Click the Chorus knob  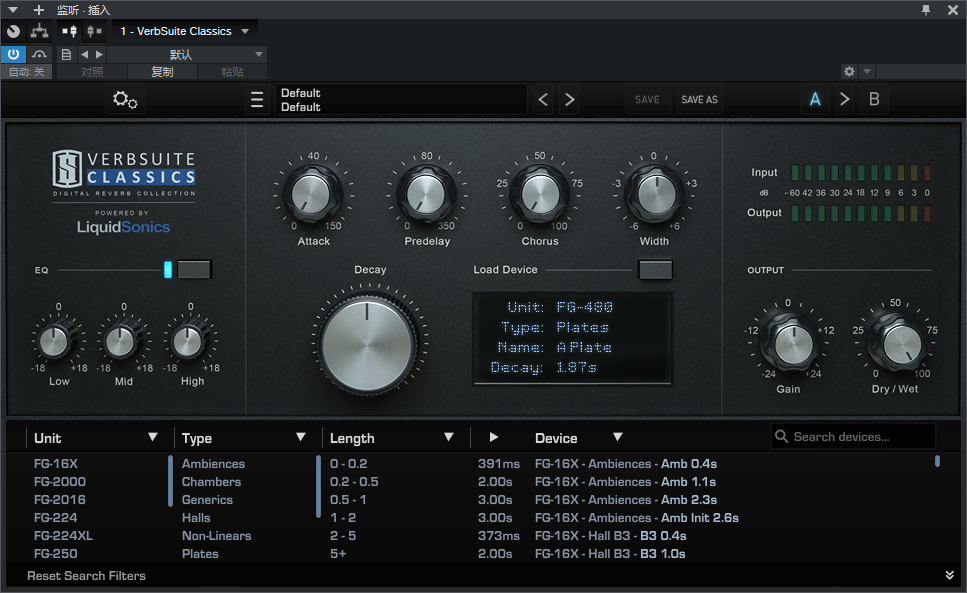coord(540,194)
